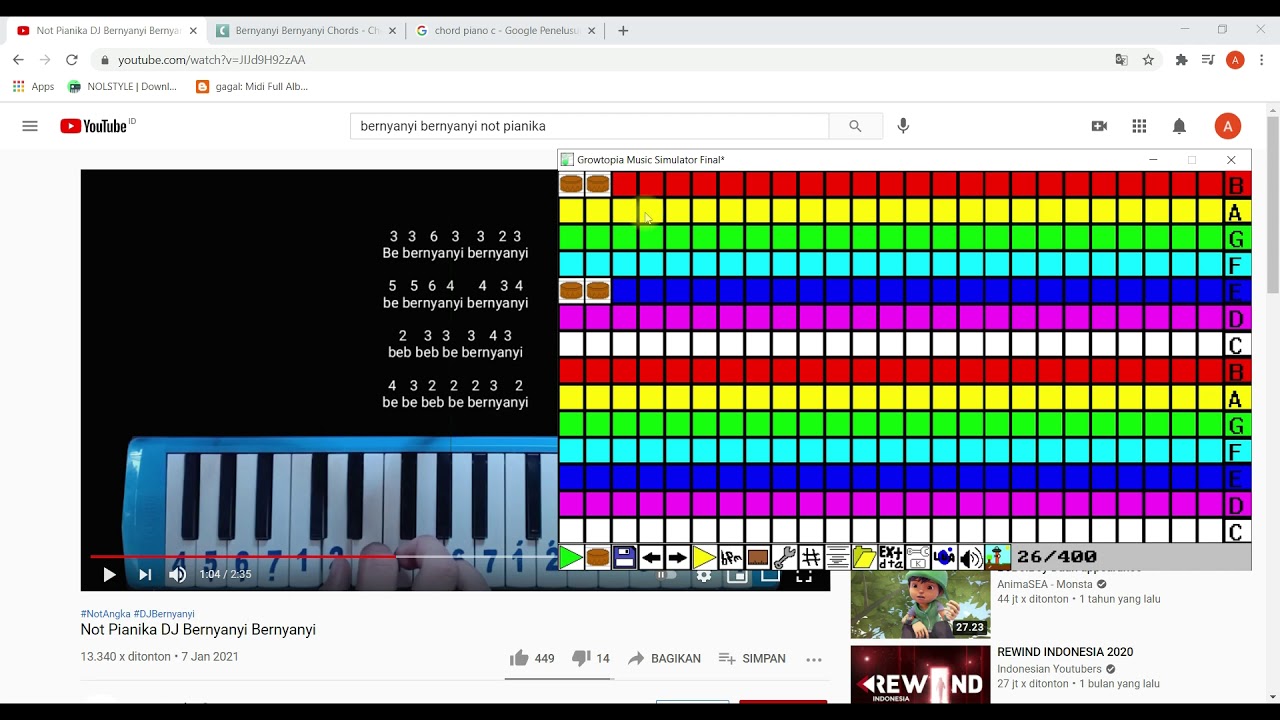Open the gagal Midi Full Album bookmark
Image resolution: width=1280 pixels, height=720 pixels.
click(x=252, y=87)
